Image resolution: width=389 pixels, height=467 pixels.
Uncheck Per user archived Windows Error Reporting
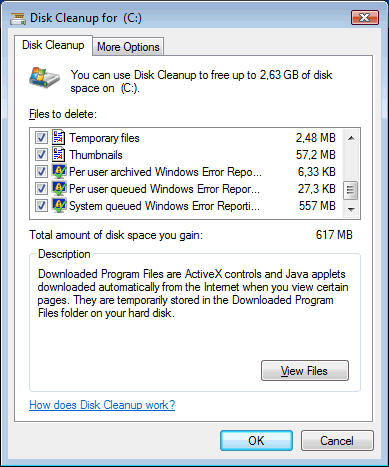[41, 172]
